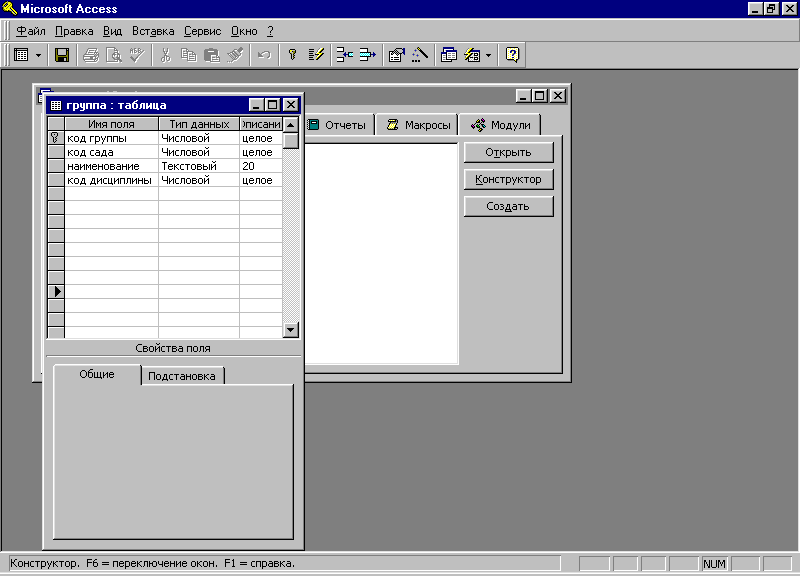800x576 pixels.
Task: Click the New Object icon
Action: [x=472, y=55]
